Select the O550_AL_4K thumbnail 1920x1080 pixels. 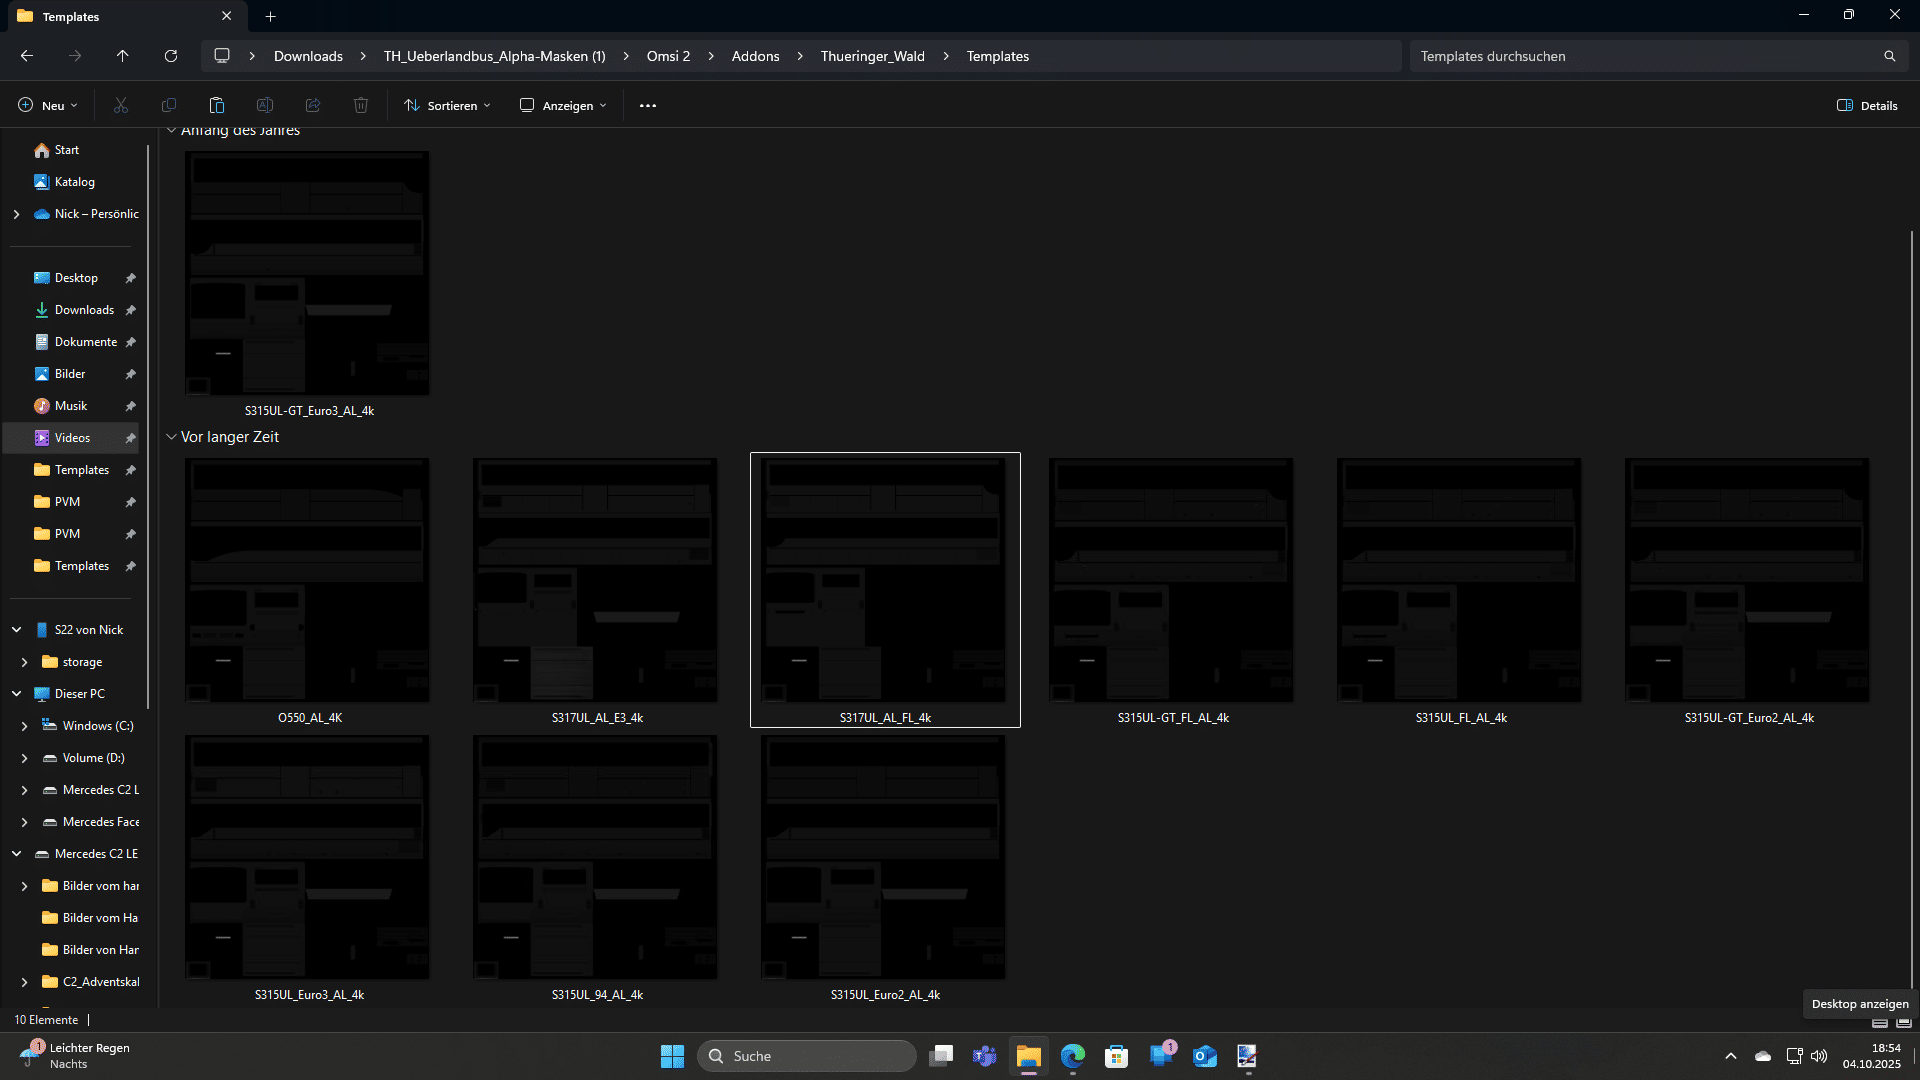[307, 580]
